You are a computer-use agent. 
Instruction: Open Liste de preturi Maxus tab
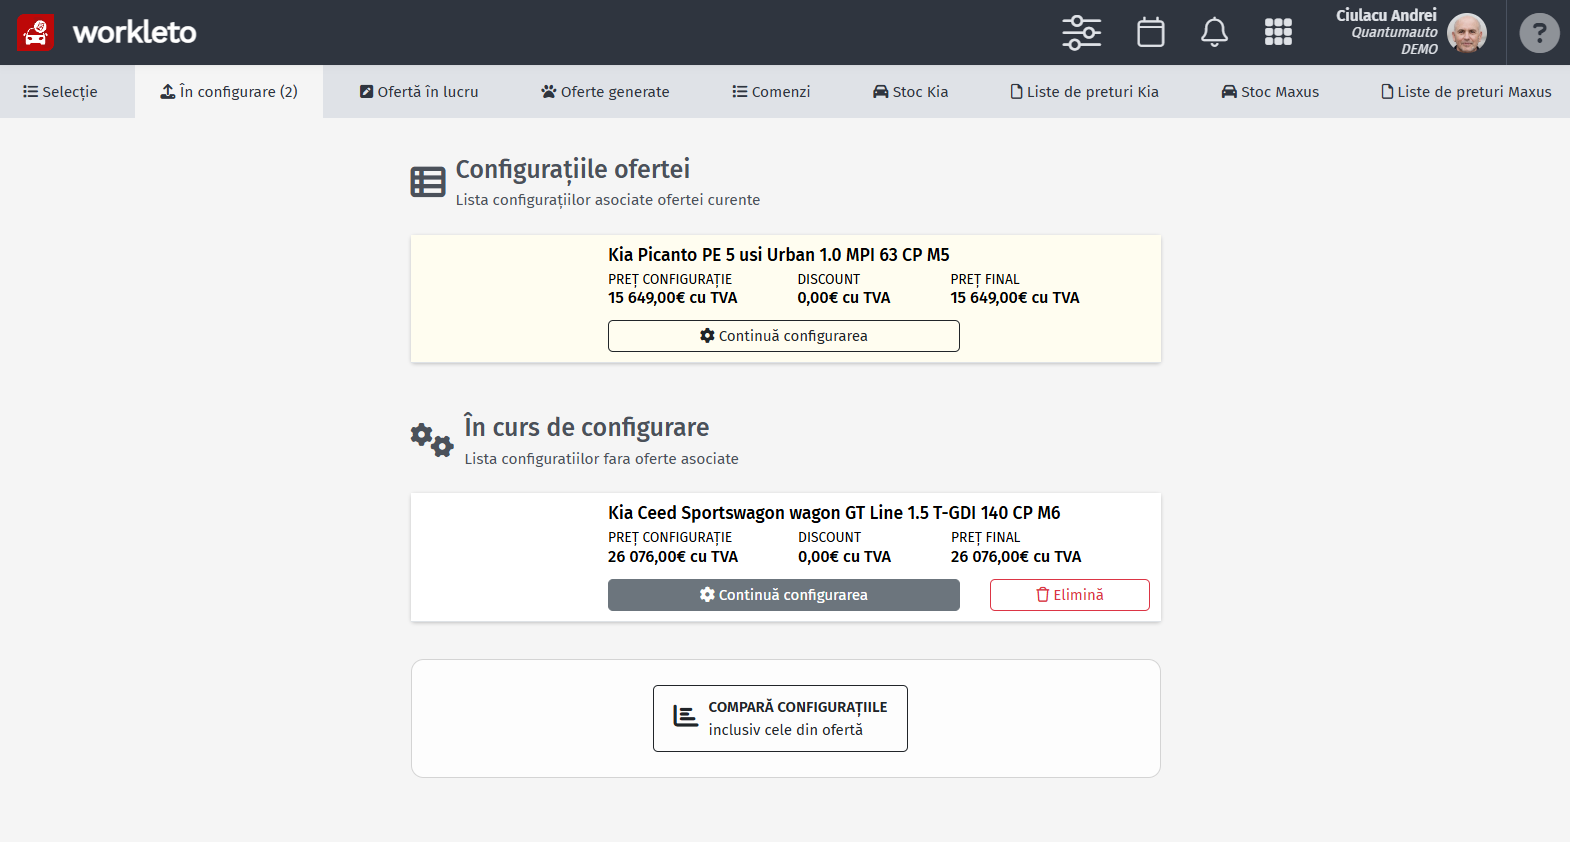pos(1466,92)
